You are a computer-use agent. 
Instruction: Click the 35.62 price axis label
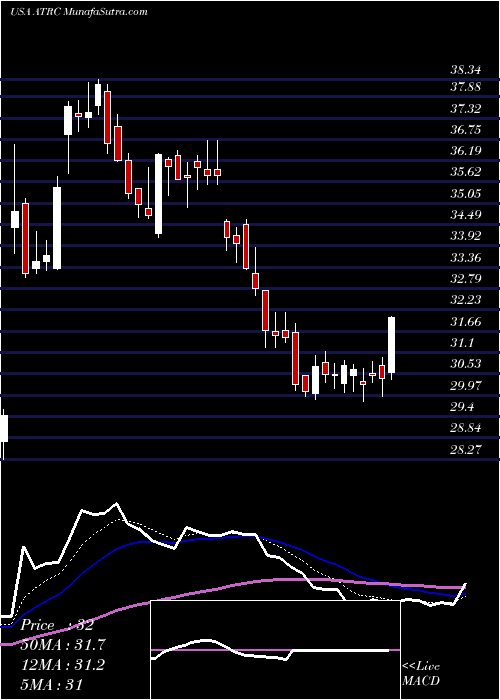[466, 172]
